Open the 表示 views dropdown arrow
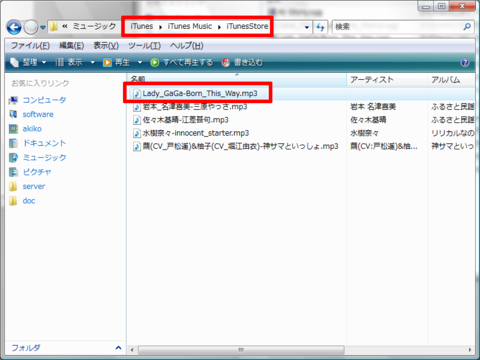Screen dimensions: 480x360 pos(92,62)
